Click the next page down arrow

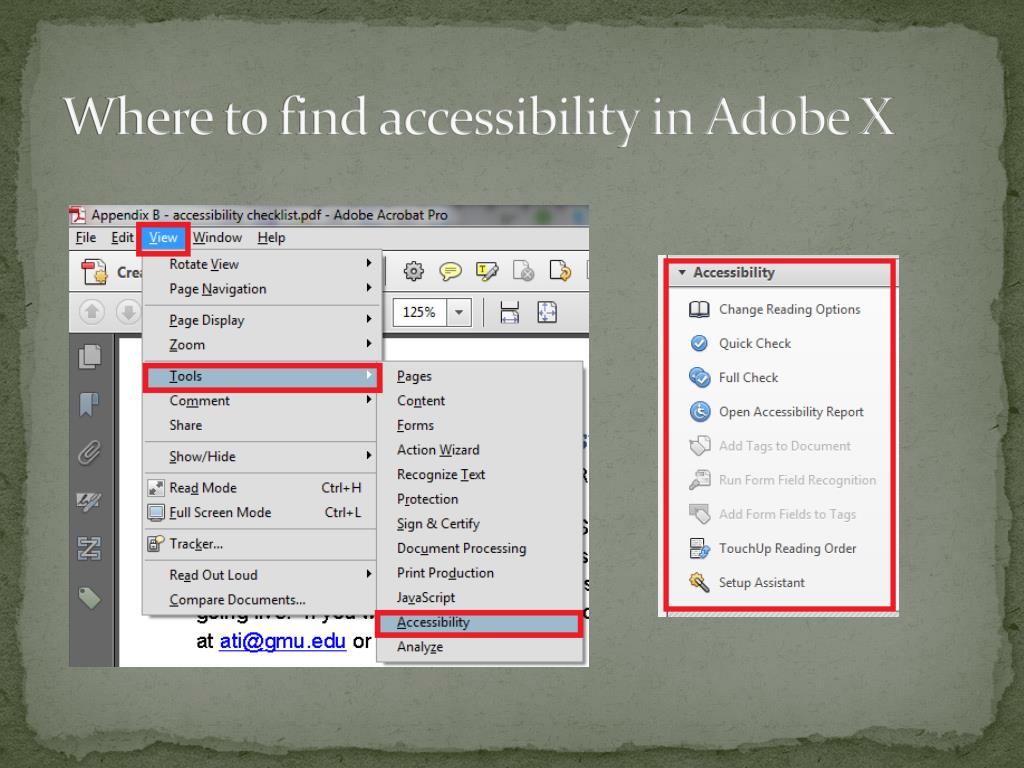[x=128, y=312]
